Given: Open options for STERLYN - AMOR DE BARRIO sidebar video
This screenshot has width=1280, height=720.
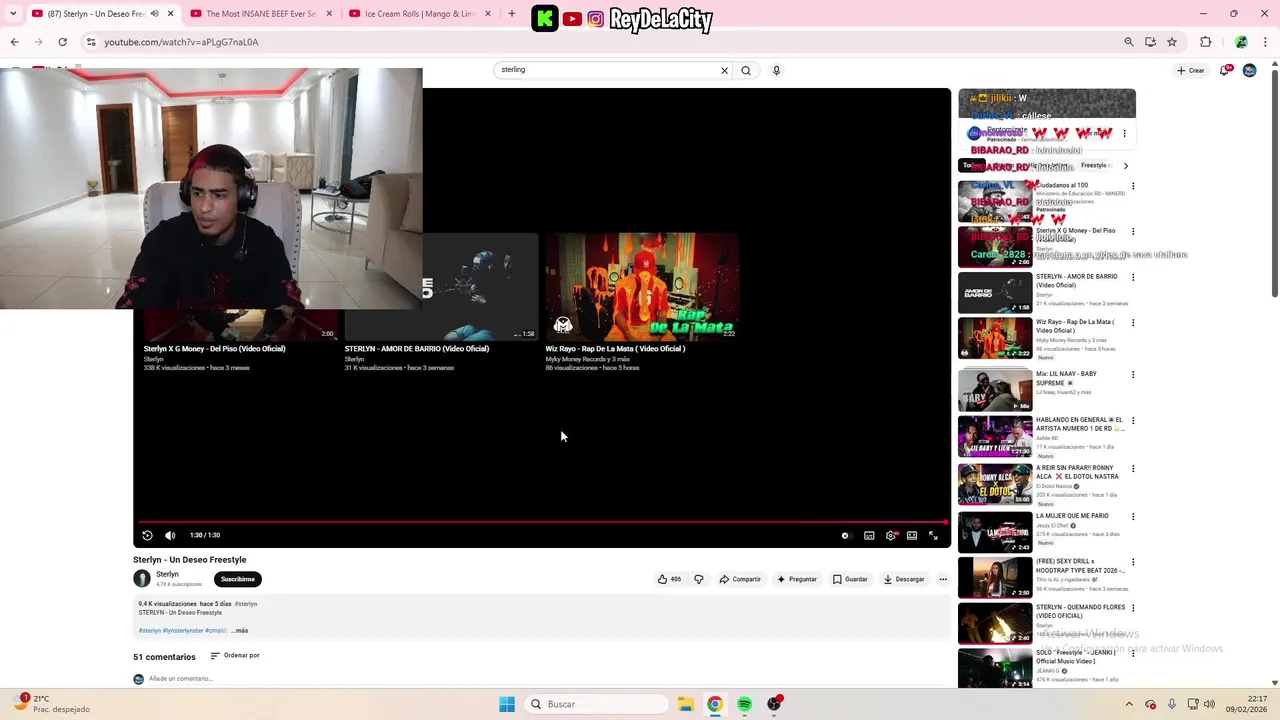Looking at the screenshot, I should click(1133, 278).
